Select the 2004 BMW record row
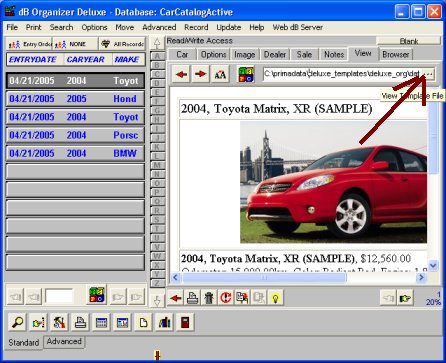 [75, 153]
